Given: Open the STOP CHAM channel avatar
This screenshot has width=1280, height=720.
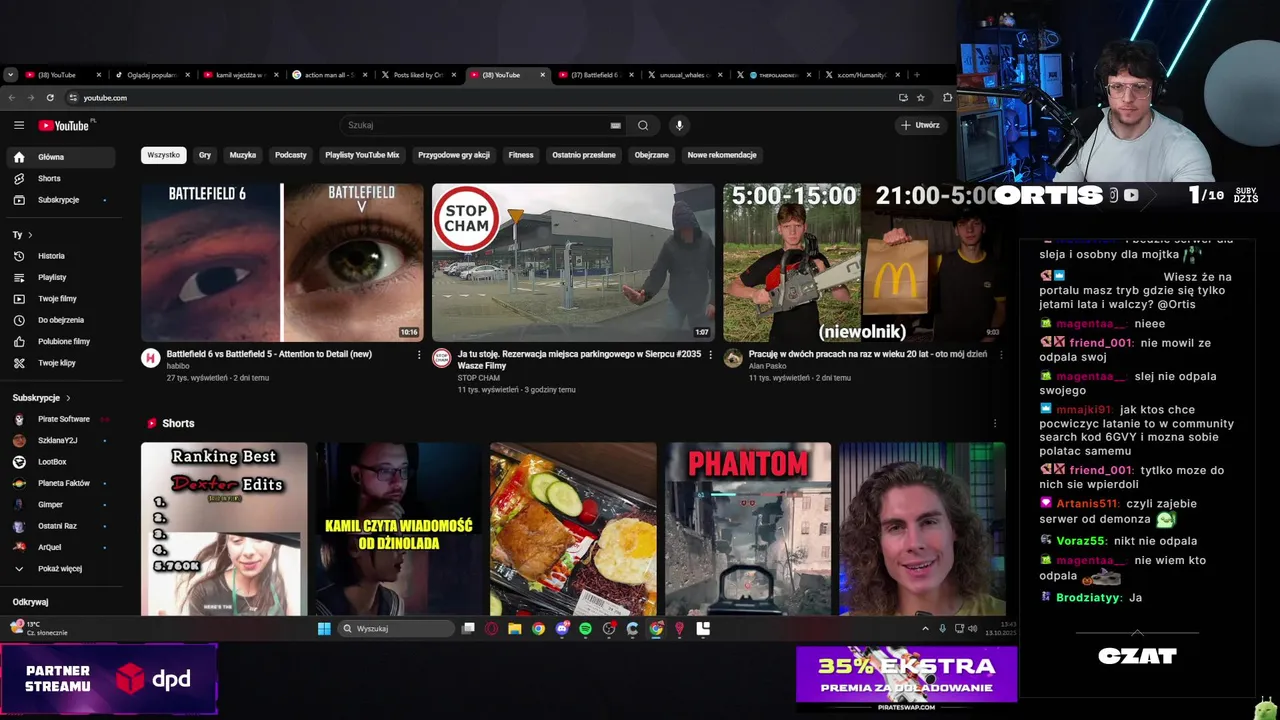Looking at the screenshot, I should coord(441,358).
